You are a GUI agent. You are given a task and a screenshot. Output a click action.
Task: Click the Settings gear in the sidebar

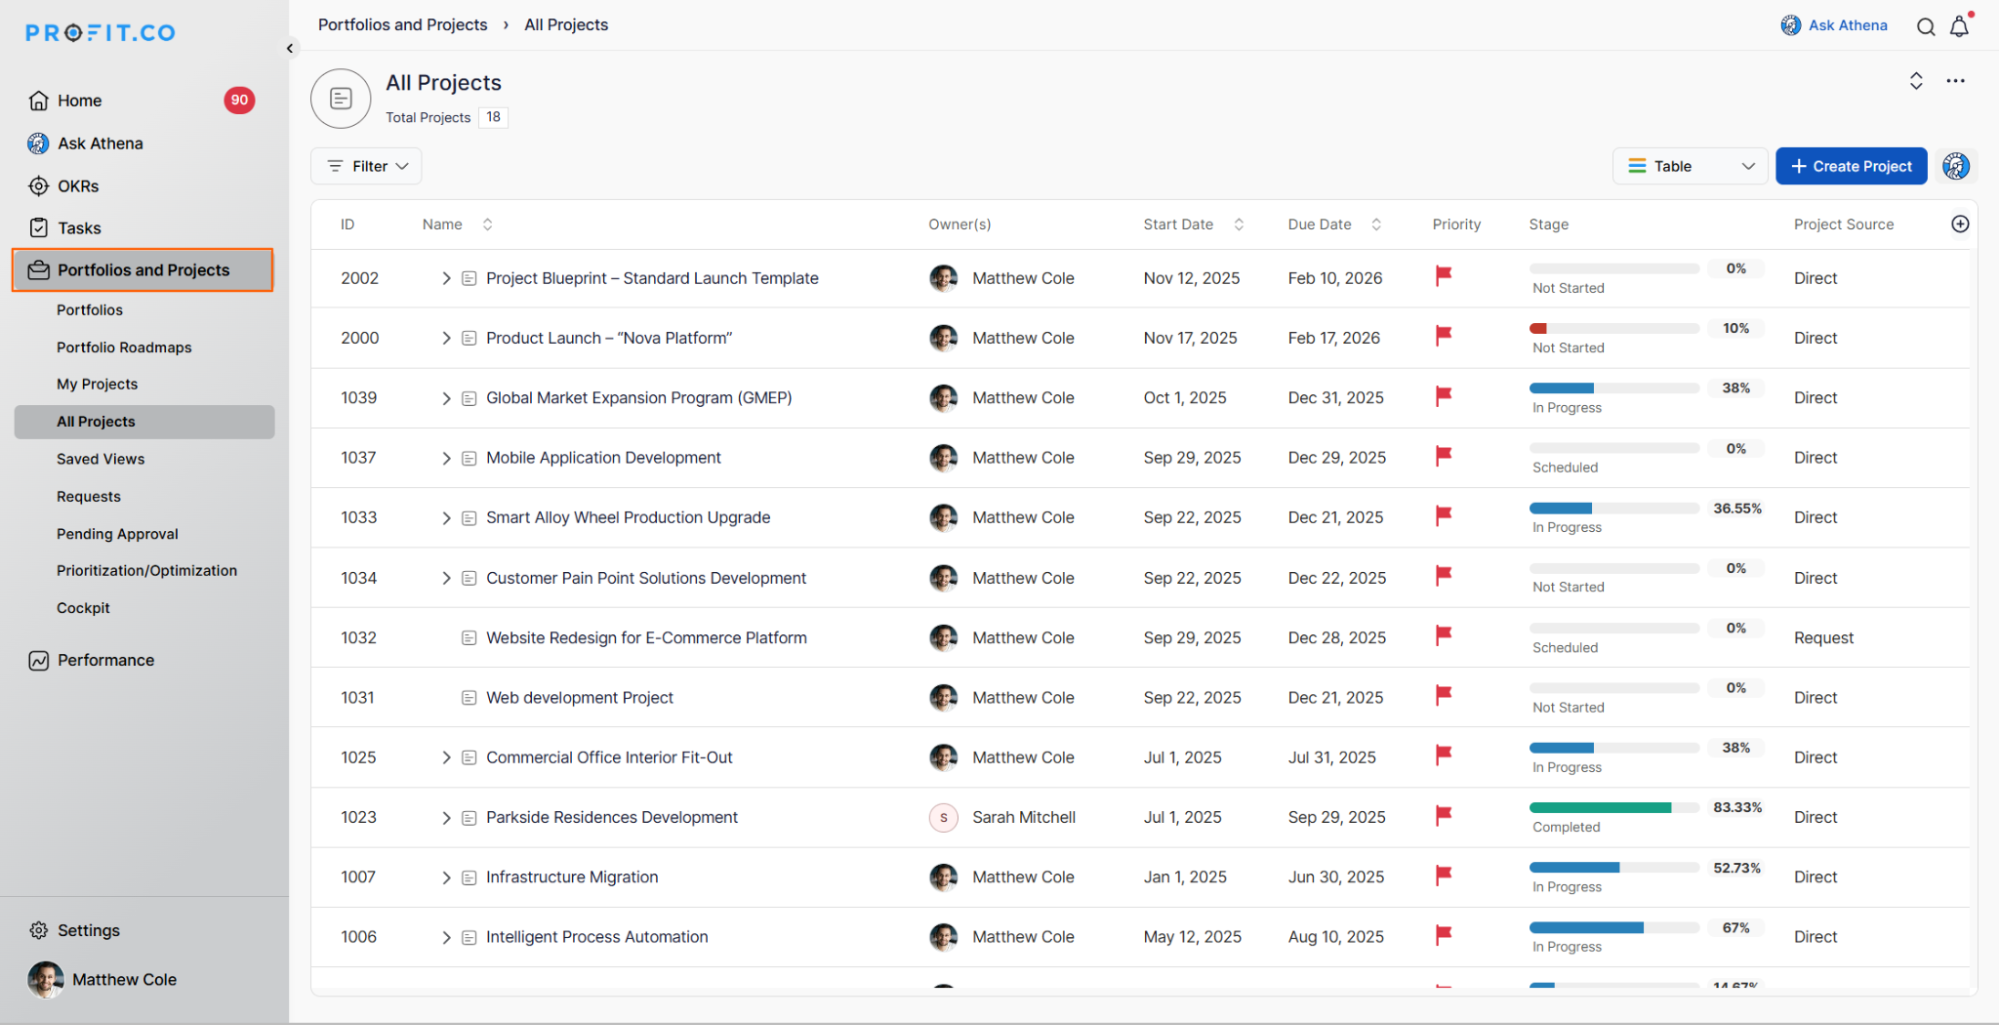tap(39, 930)
